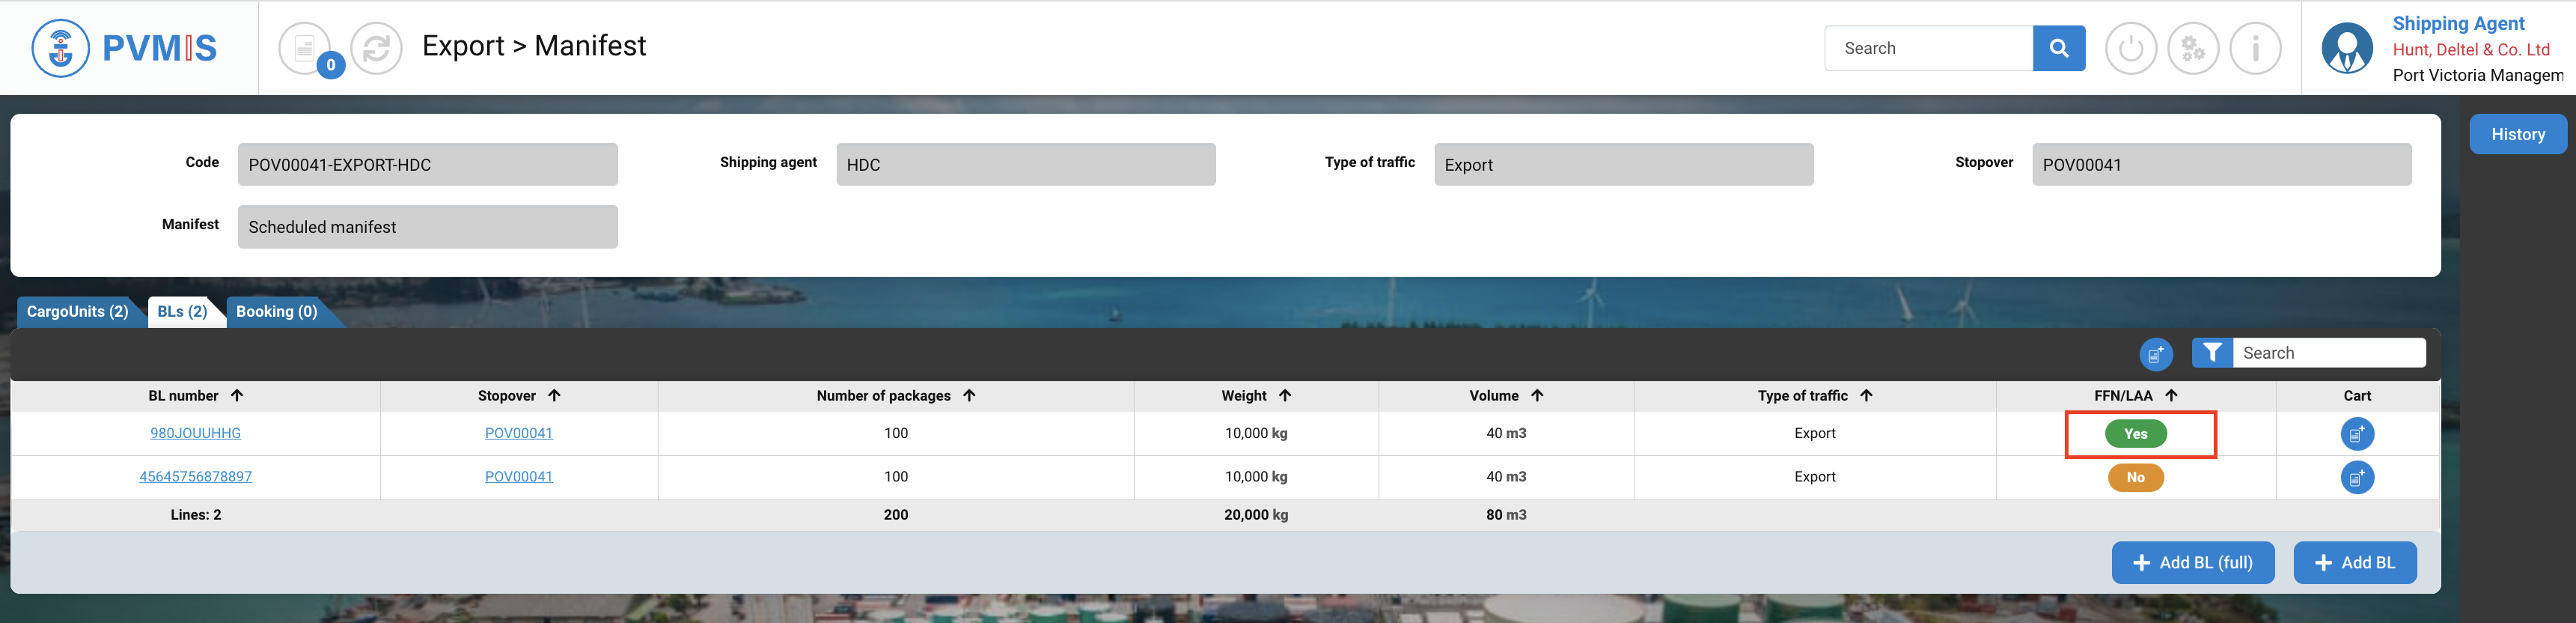The image size is (2576, 623).
Task: Toggle the green Yes FFN/LAA badge
Action: (x=2135, y=434)
